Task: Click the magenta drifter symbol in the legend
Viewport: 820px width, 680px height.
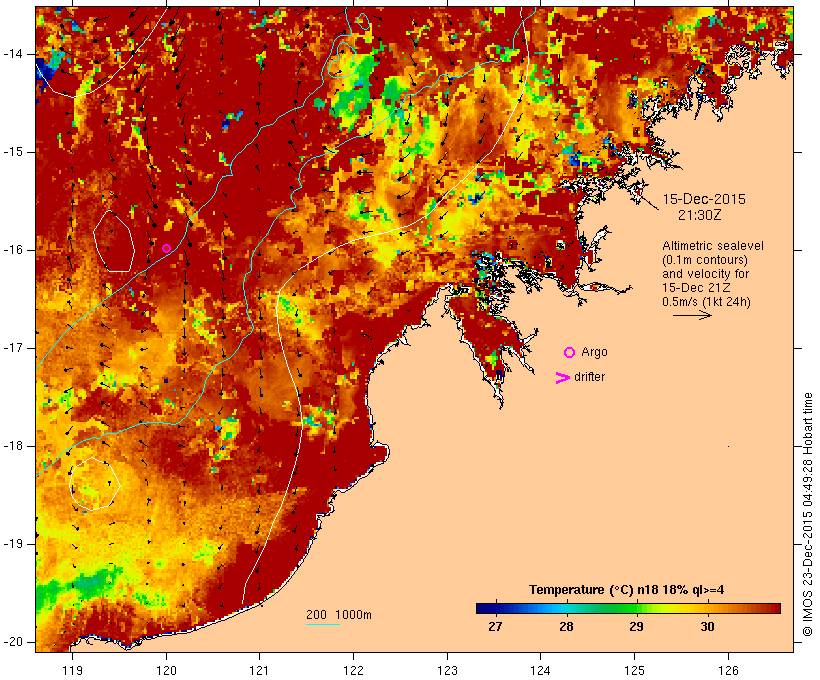Action: pyautogui.click(x=563, y=378)
